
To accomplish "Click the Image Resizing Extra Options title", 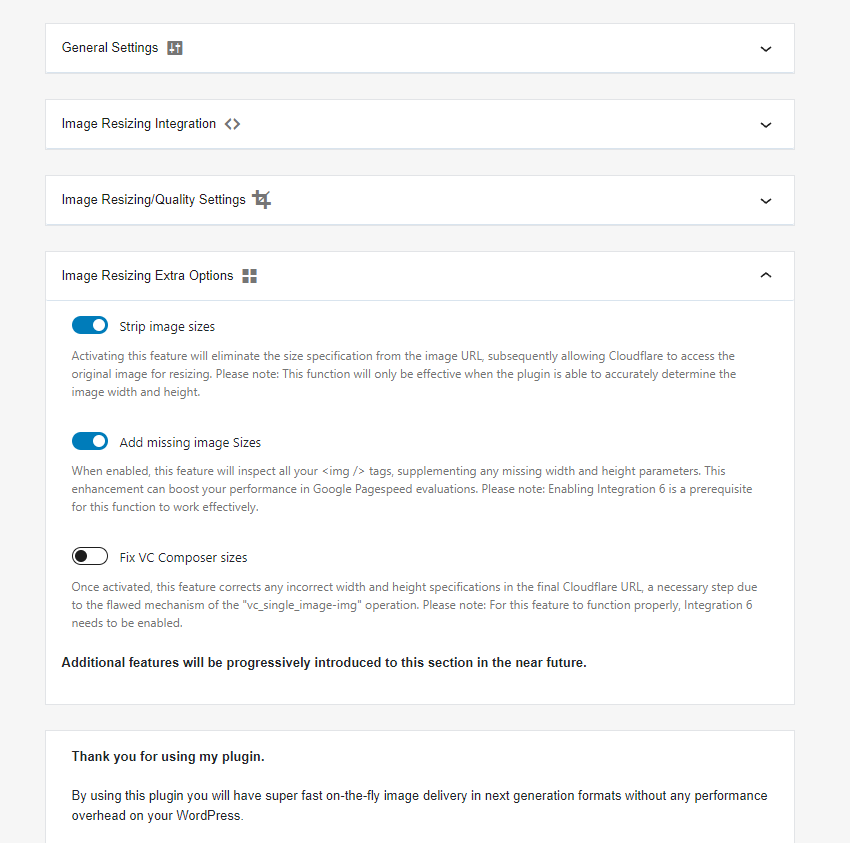I will (147, 275).
